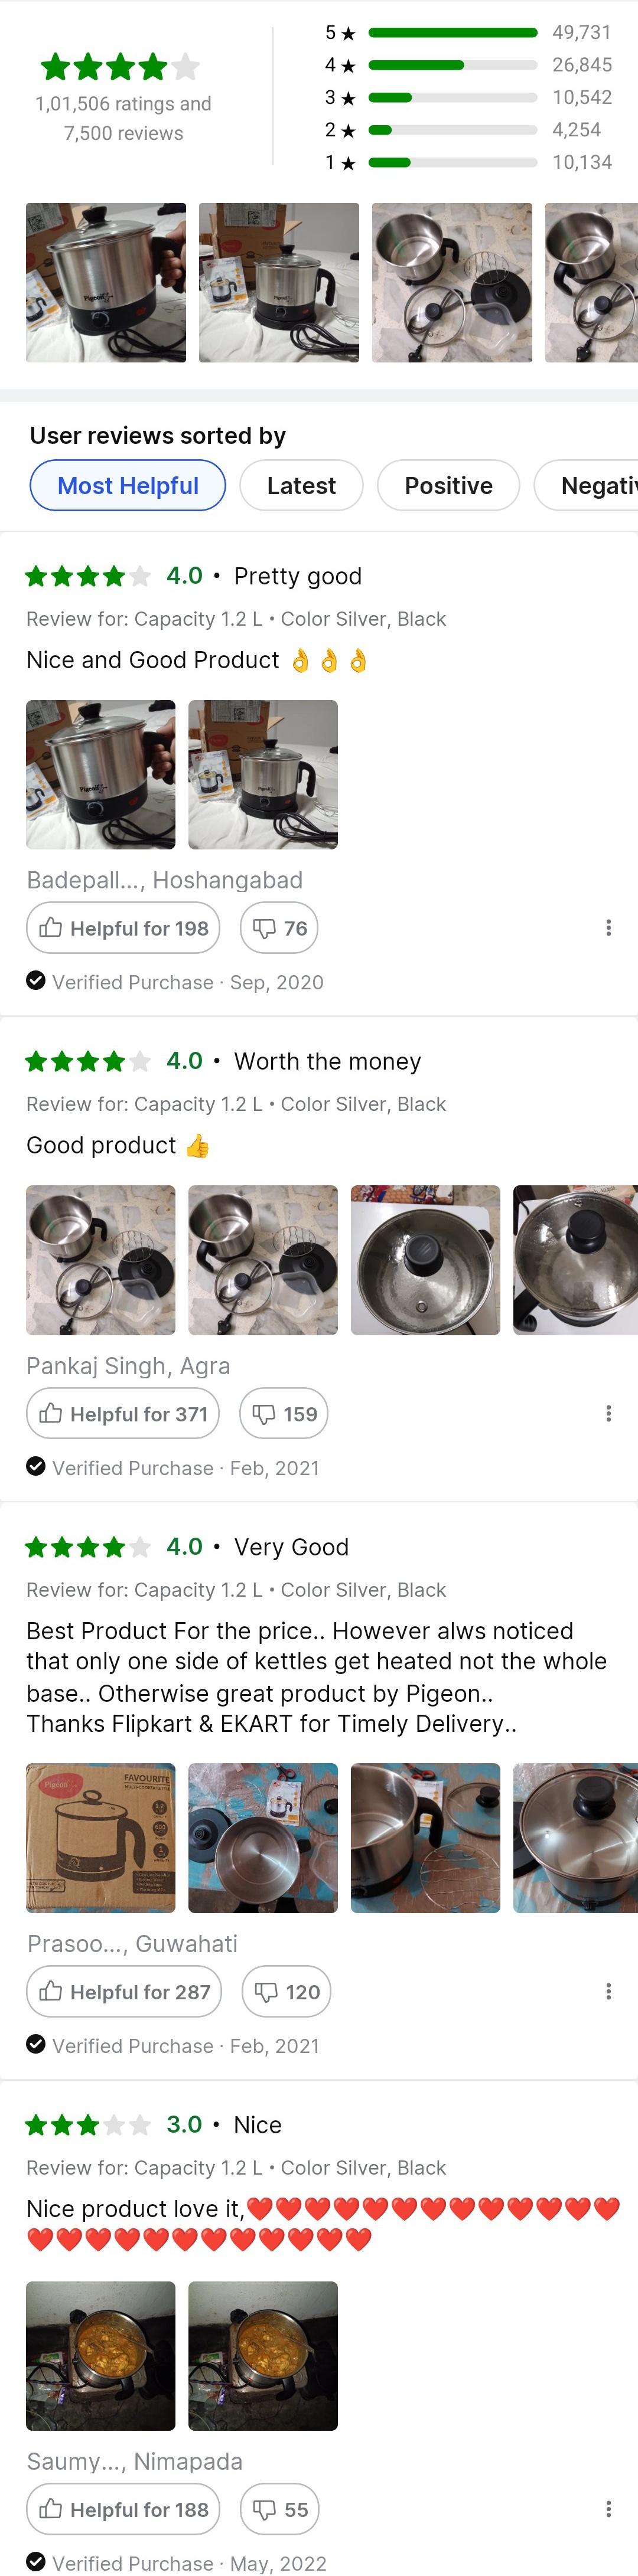Screen dimensions: 638x2576
Task: Sort reviews by Latest
Action: (301, 485)
